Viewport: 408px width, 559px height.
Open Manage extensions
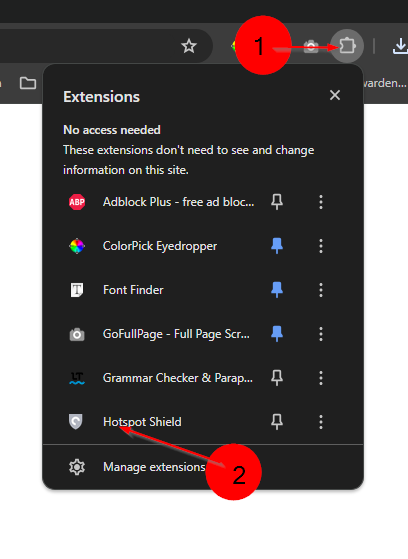[203, 467]
